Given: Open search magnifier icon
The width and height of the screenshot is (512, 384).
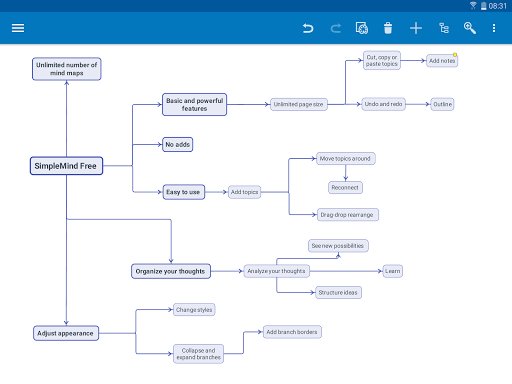Looking at the screenshot, I should point(470,28).
